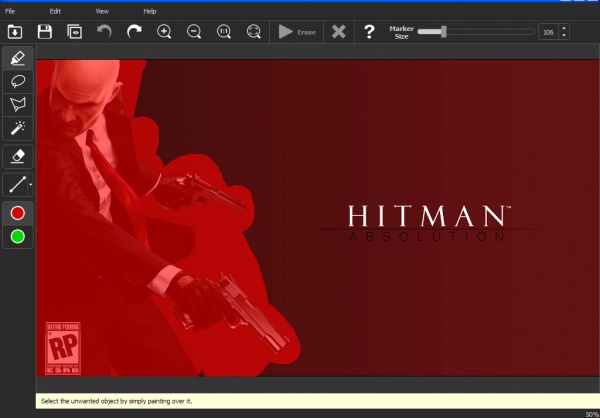Set zoom to 1:1 actual size
The height and width of the screenshot is (418, 600).
[224, 32]
